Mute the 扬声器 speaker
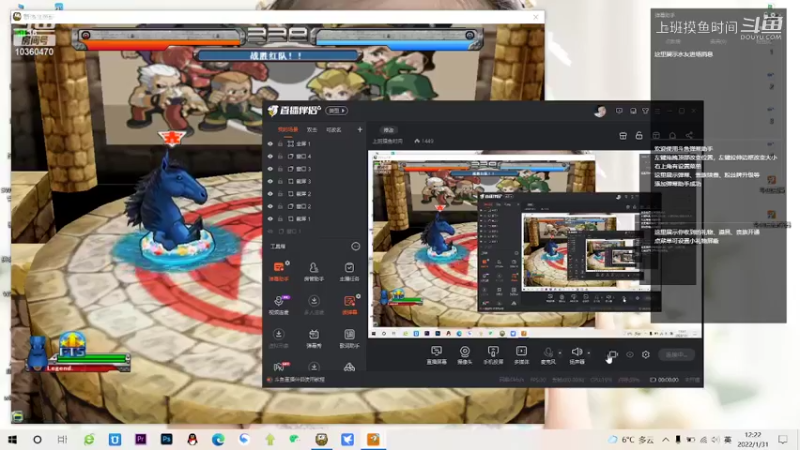Viewport: 800px width, 450px height. pyautogui.click(x=577, y=355)
